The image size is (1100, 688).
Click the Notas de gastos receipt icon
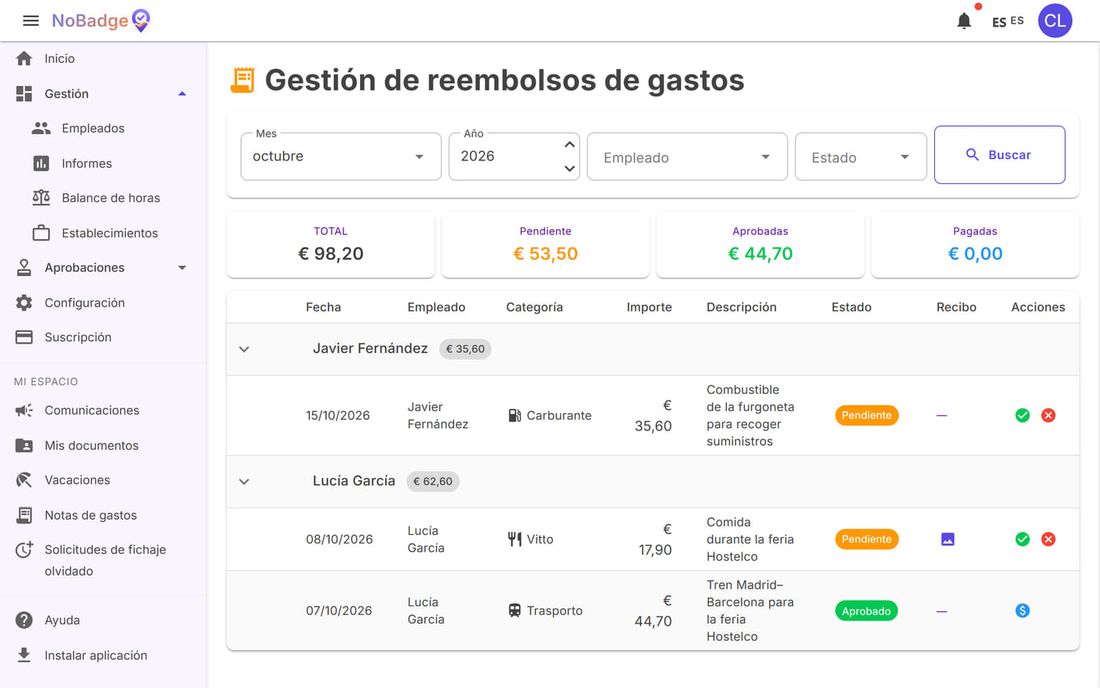coord(24,515)
